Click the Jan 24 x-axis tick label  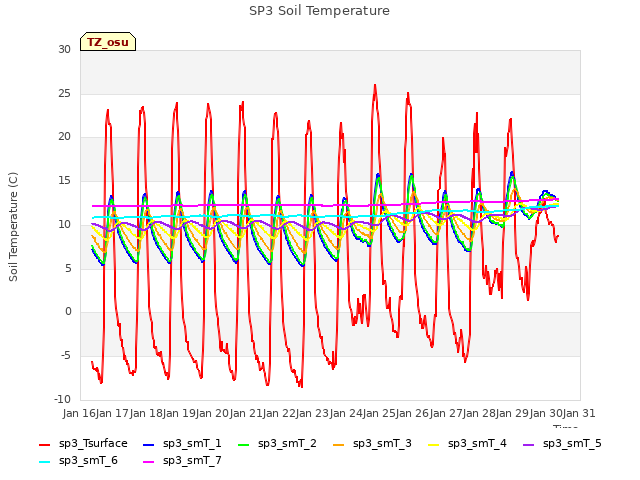[x=346, y=413]
